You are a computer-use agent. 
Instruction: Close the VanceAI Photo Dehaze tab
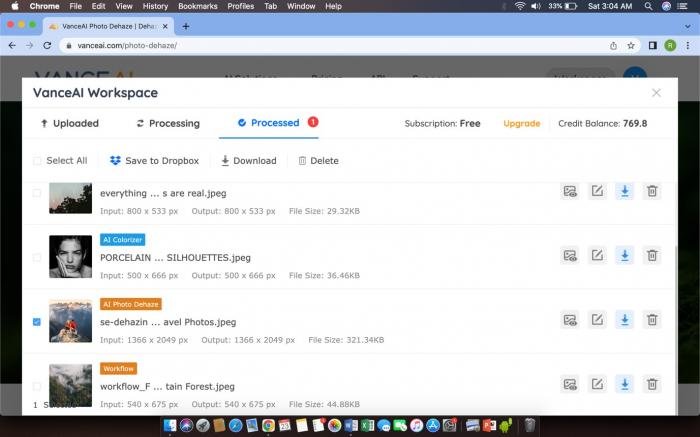tap(165, 26)
